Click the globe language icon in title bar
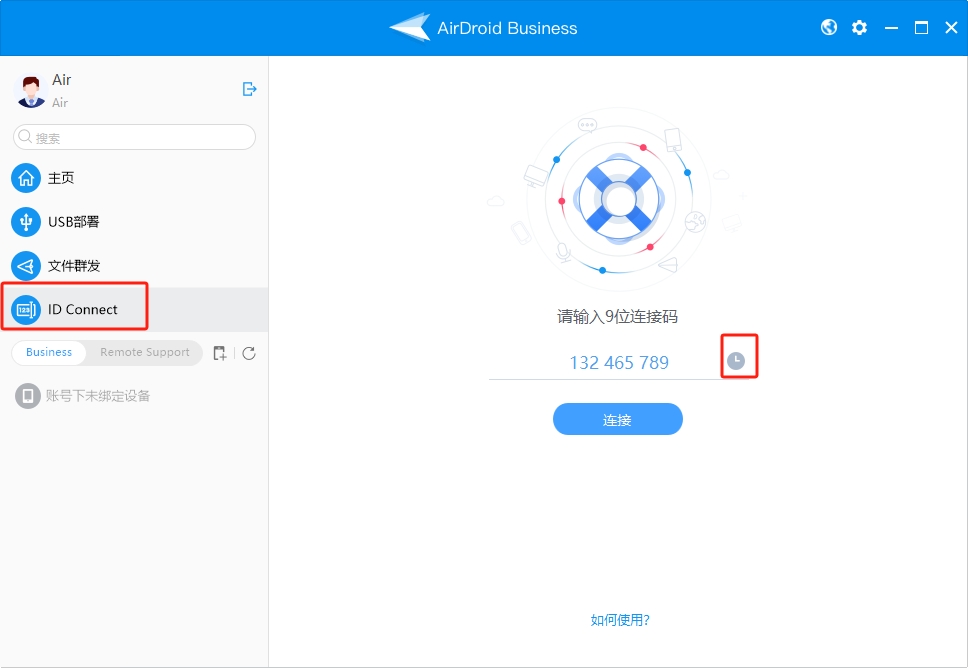Image resolution: width=968 pixels, height=668 pixels. [829, 27]
